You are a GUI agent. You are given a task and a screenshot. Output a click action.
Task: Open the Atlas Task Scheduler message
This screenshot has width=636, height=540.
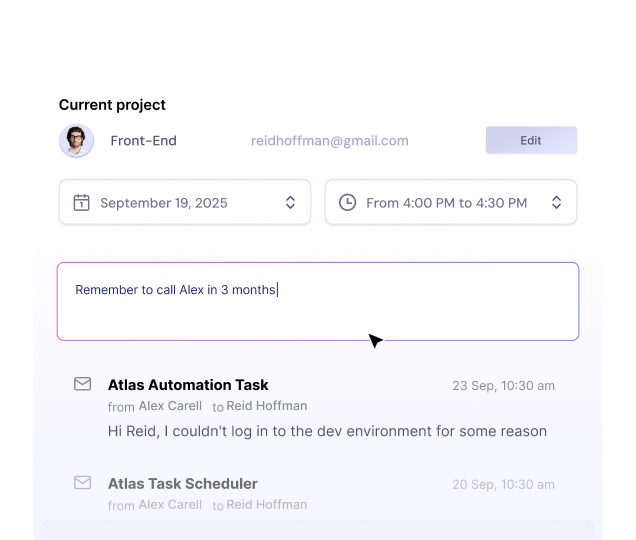click(x=183, y=484)
